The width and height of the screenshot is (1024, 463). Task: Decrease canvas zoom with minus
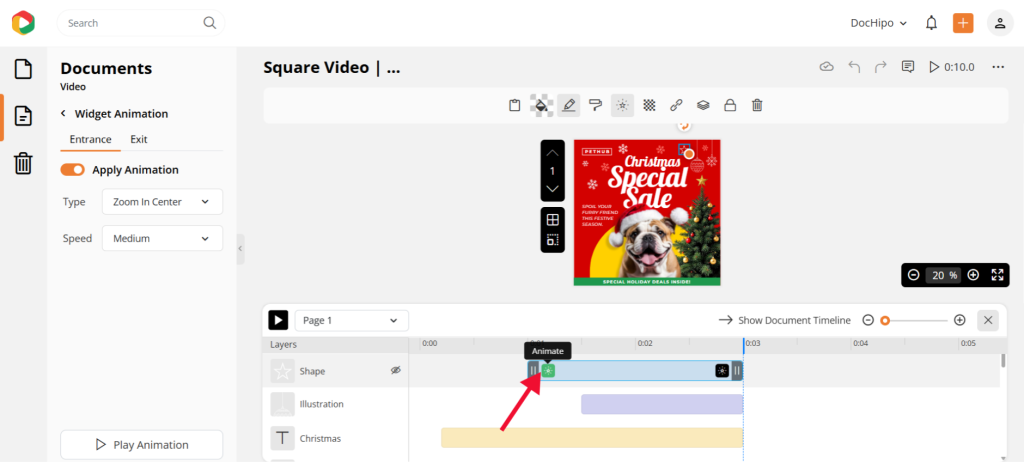coord(914,275)
